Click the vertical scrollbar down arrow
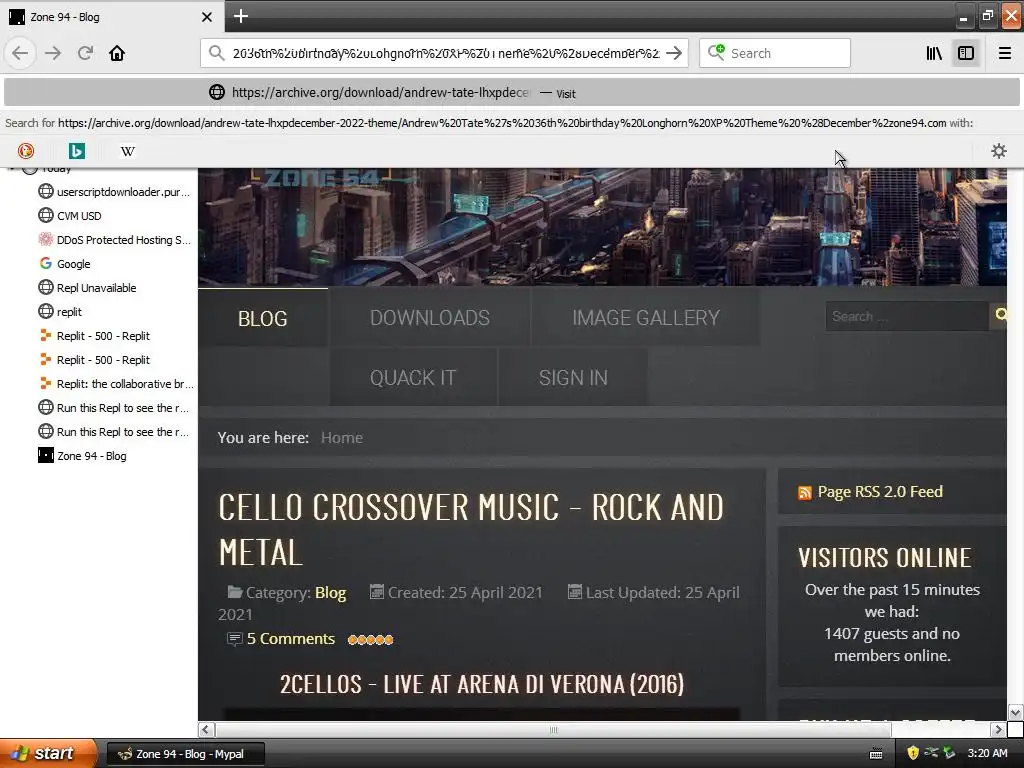Screen dimensions: 1024x768 tap(1016, 712)
